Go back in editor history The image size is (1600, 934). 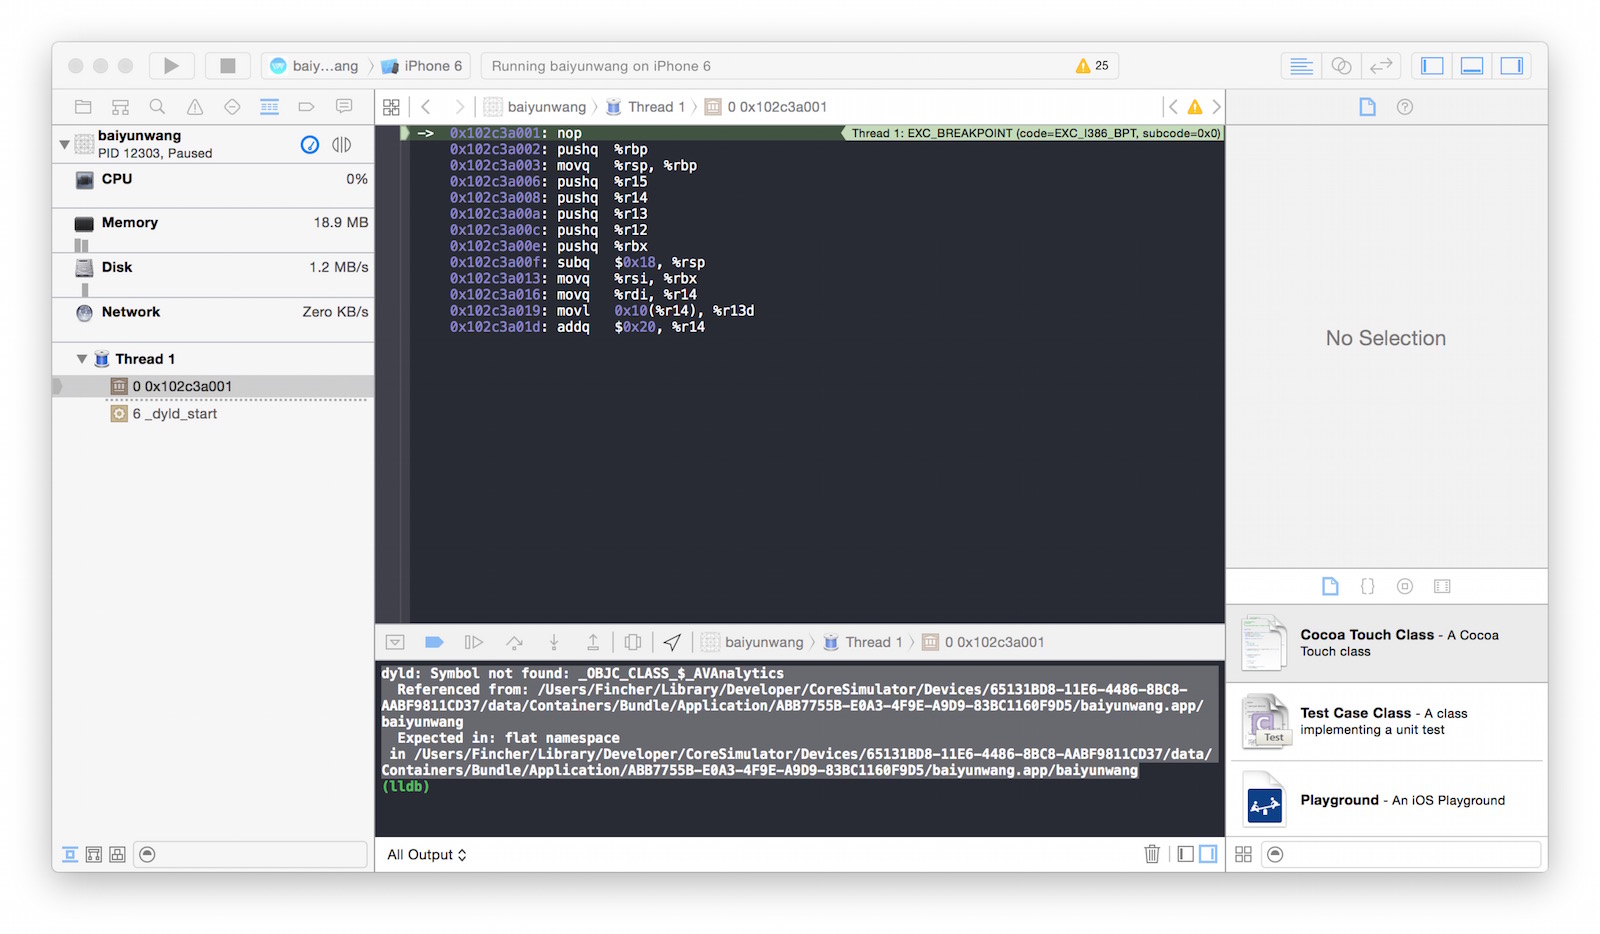pyautogui.click(x=426, y=107)
